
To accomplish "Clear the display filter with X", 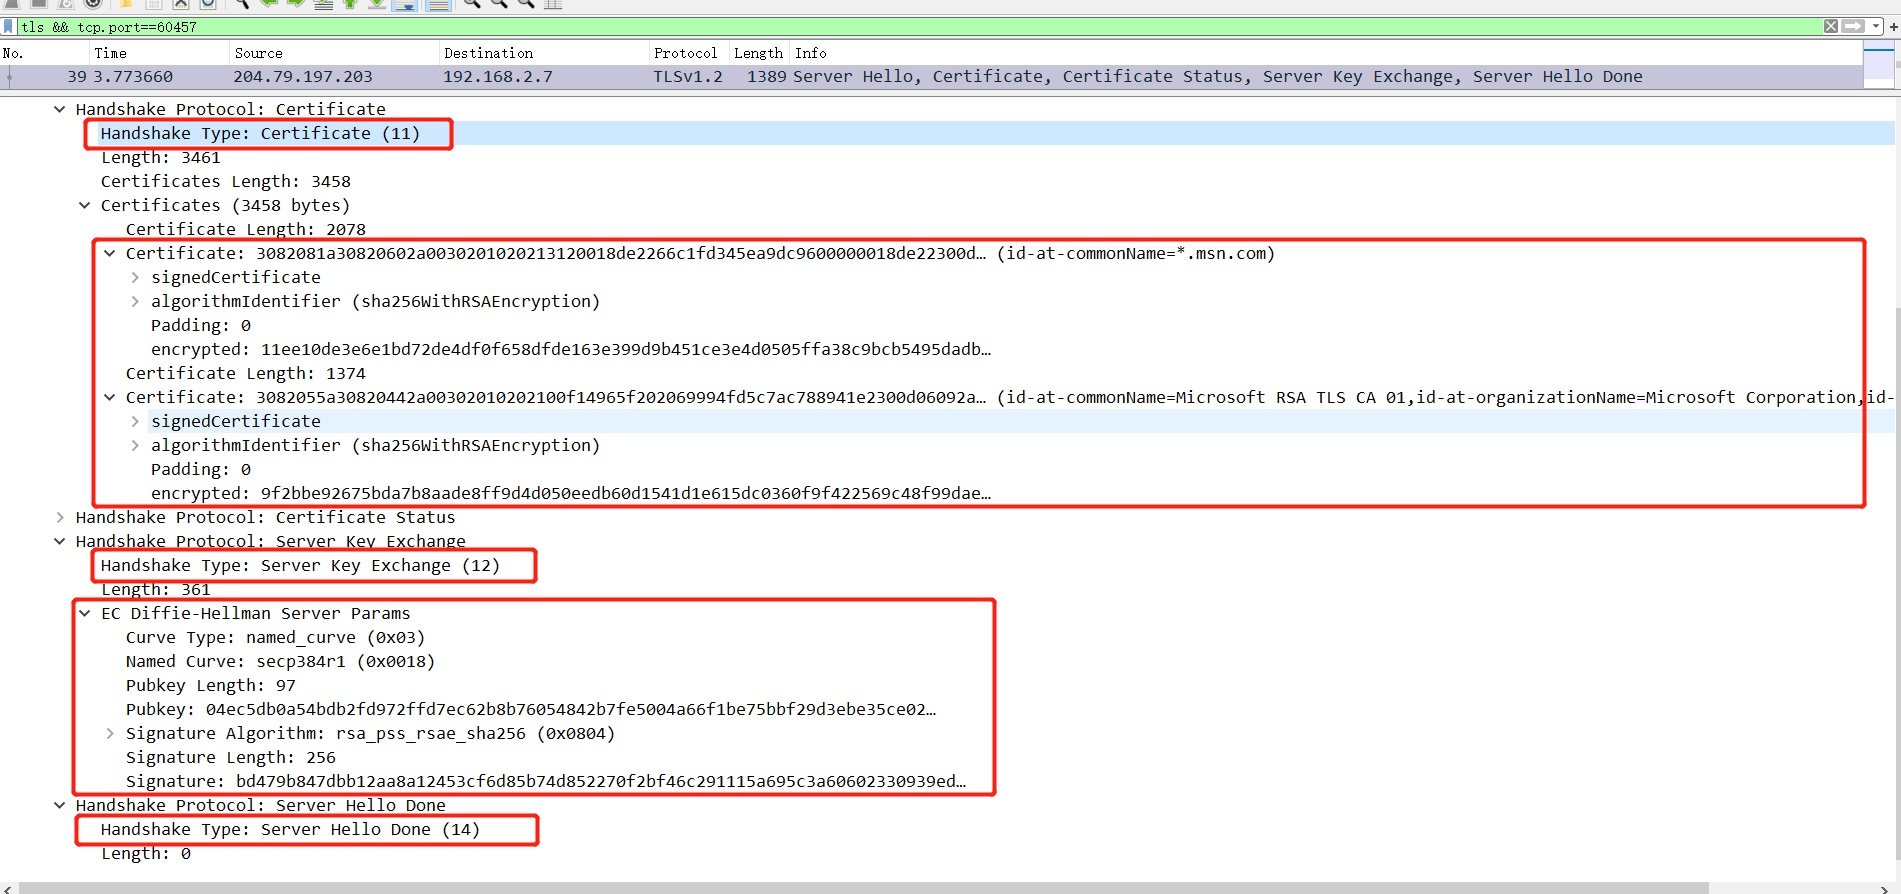I will click(1830, 26).
